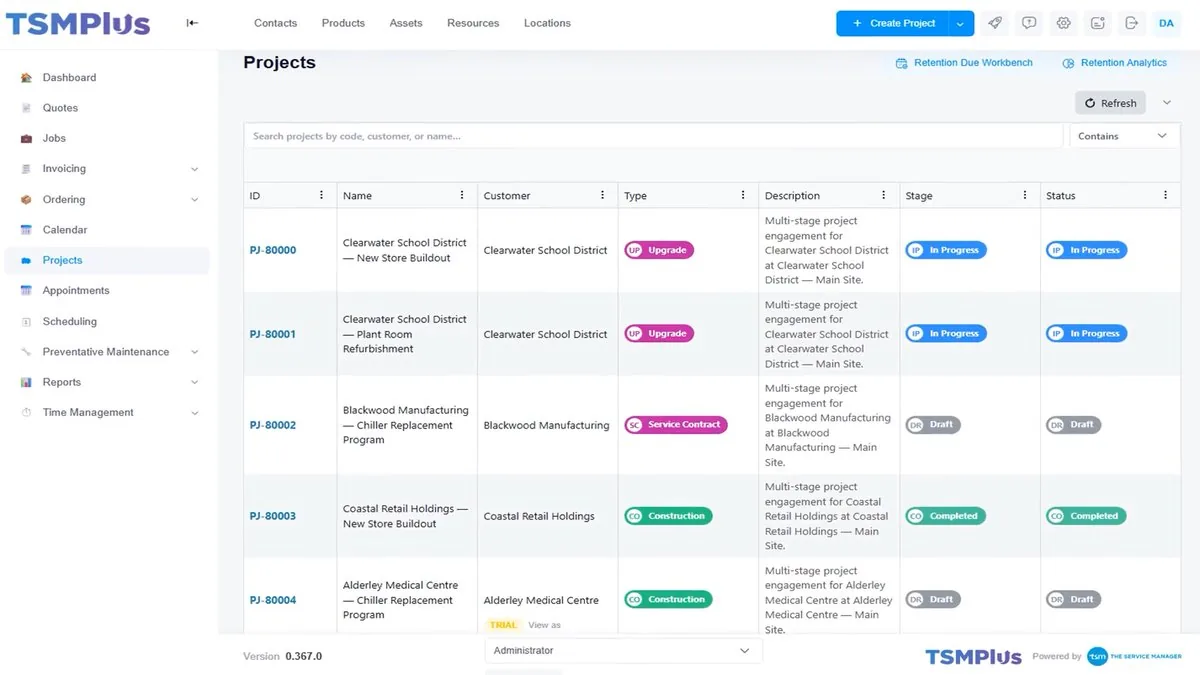Open project PJ-80000
Image resolution: width=1200 pixels, height=675 pixels.
(x=273, y=250)
